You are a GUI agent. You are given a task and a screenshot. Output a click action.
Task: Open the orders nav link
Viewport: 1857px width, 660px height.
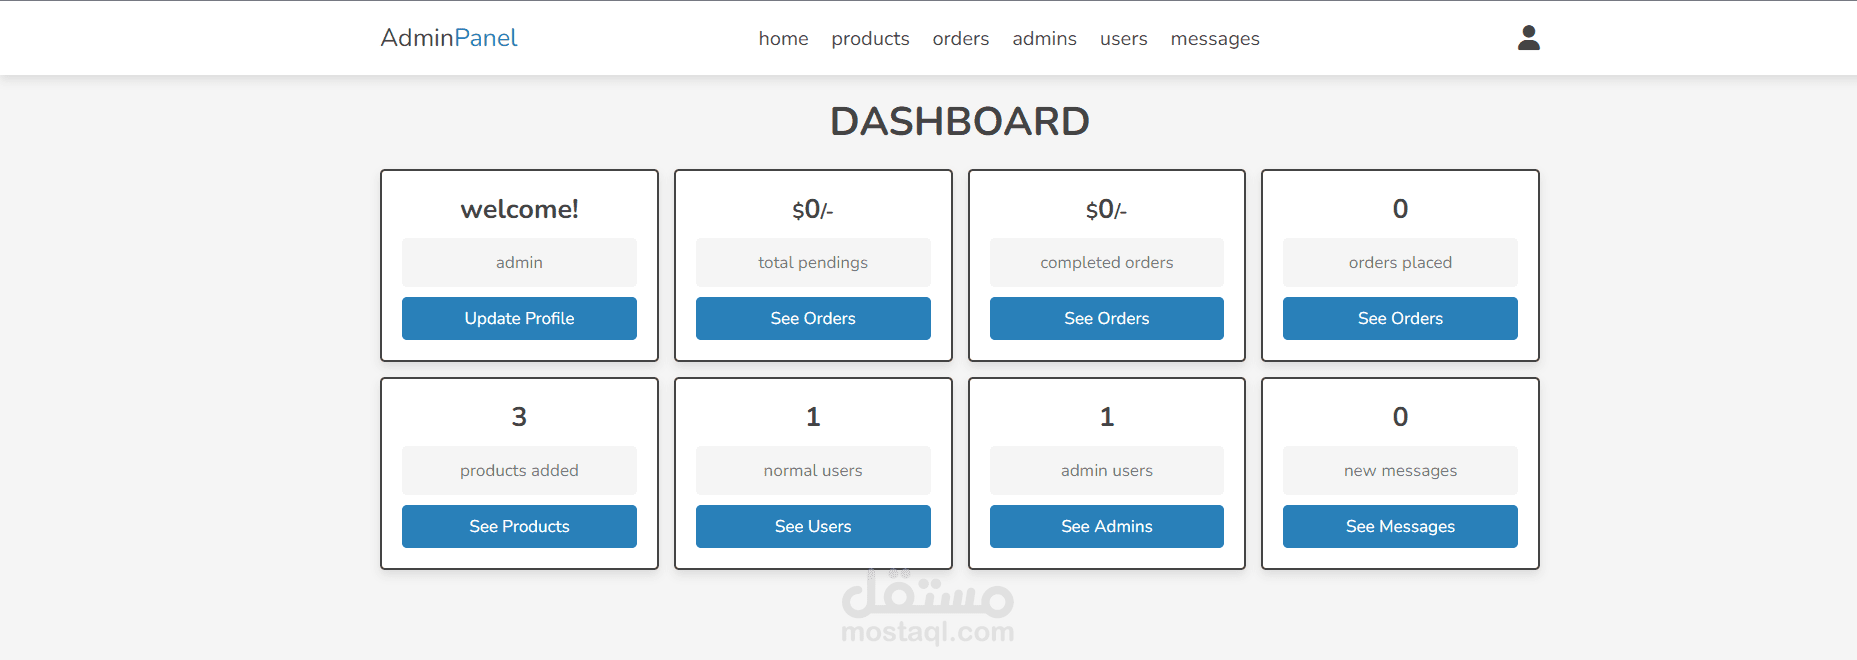click(x=960, y=38)
